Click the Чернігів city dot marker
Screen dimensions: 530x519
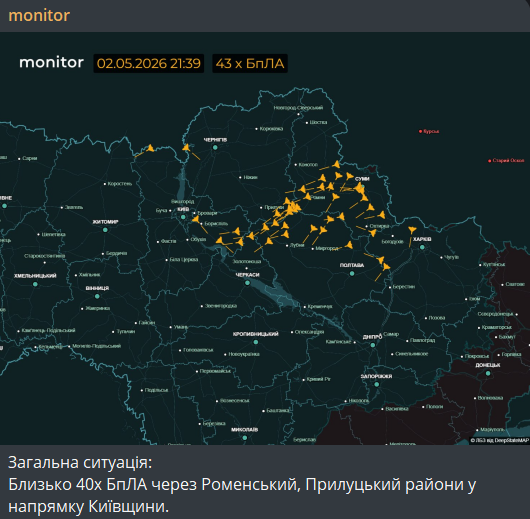(x=215, y=147)
